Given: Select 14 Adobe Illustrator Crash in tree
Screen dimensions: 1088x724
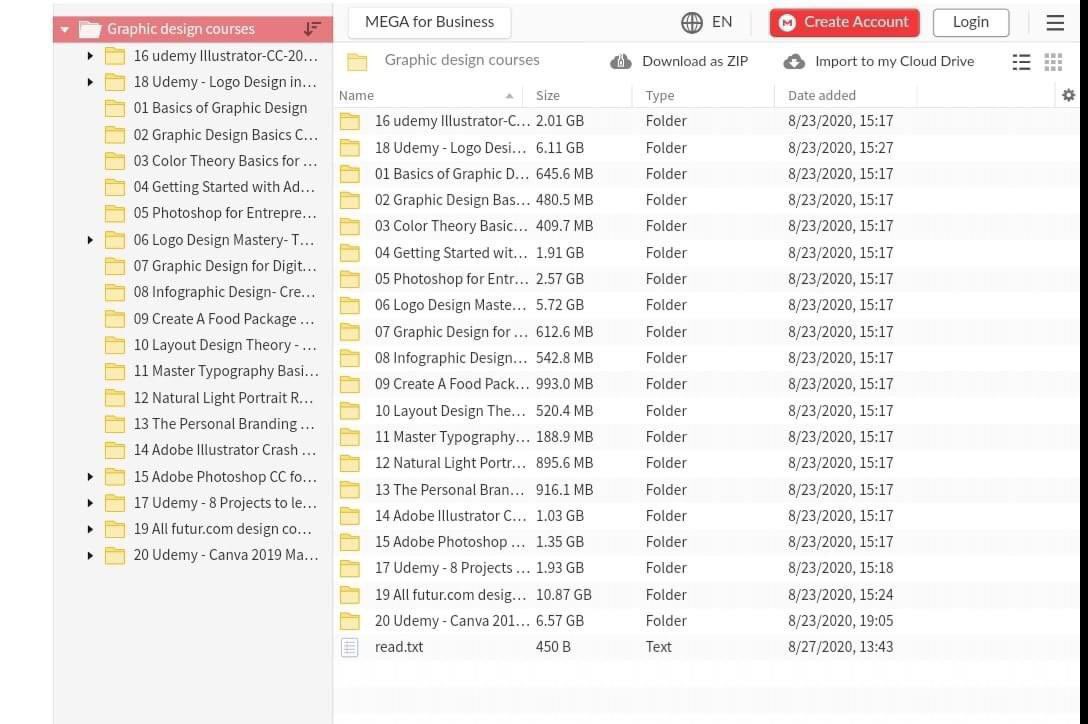Looking at the screenshot, I should 225,450.
